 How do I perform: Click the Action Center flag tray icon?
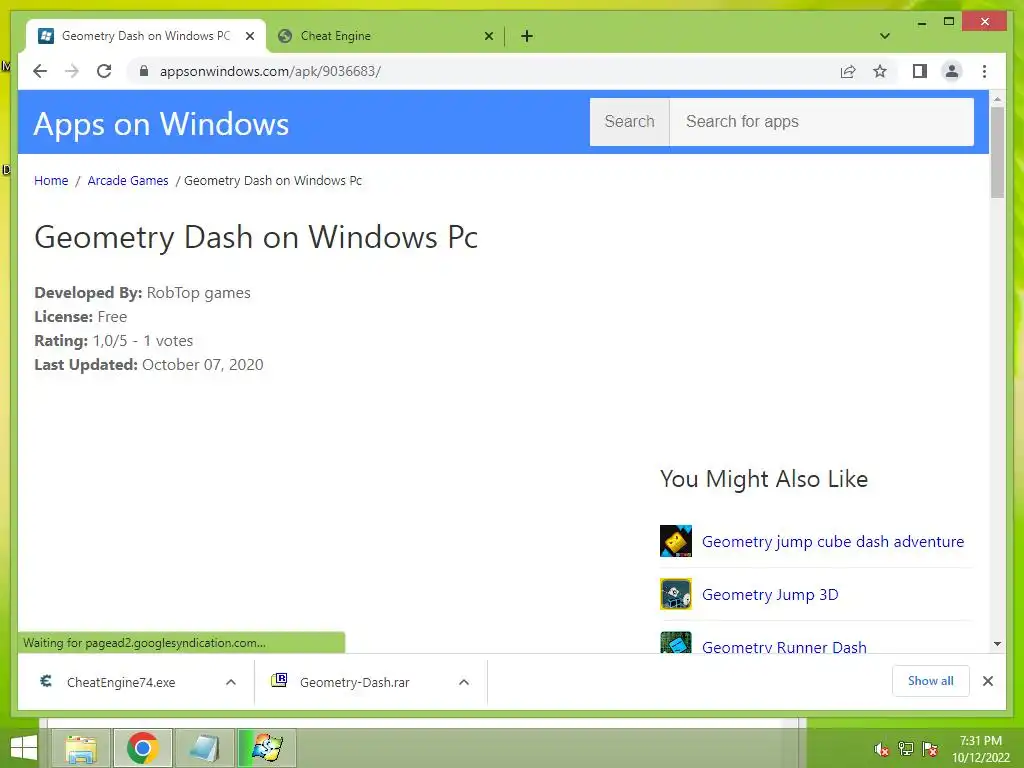pos(929,749)
